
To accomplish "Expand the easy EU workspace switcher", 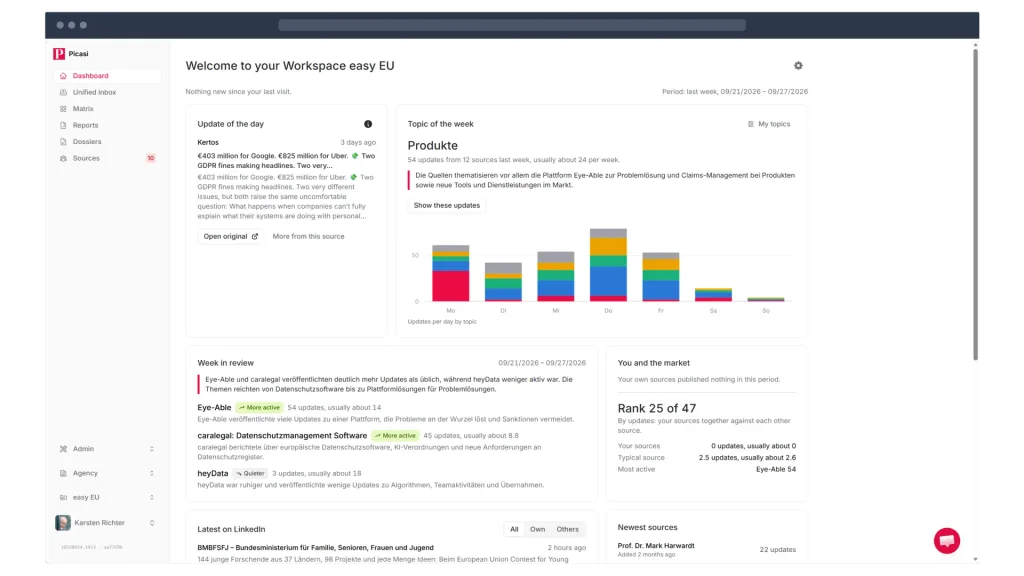I will pos(152,497).
